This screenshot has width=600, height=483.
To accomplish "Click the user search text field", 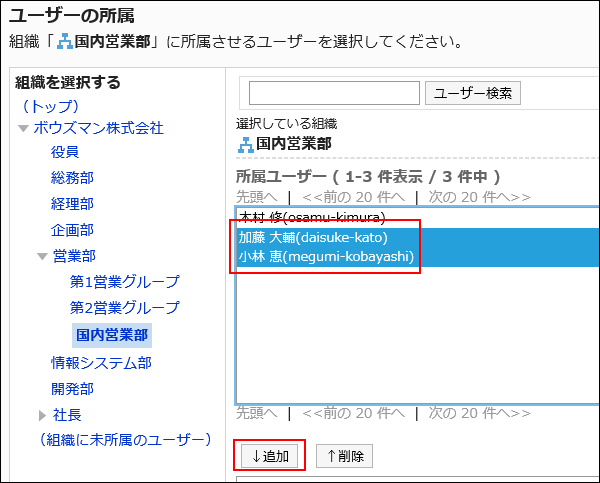I will point(334,93).
